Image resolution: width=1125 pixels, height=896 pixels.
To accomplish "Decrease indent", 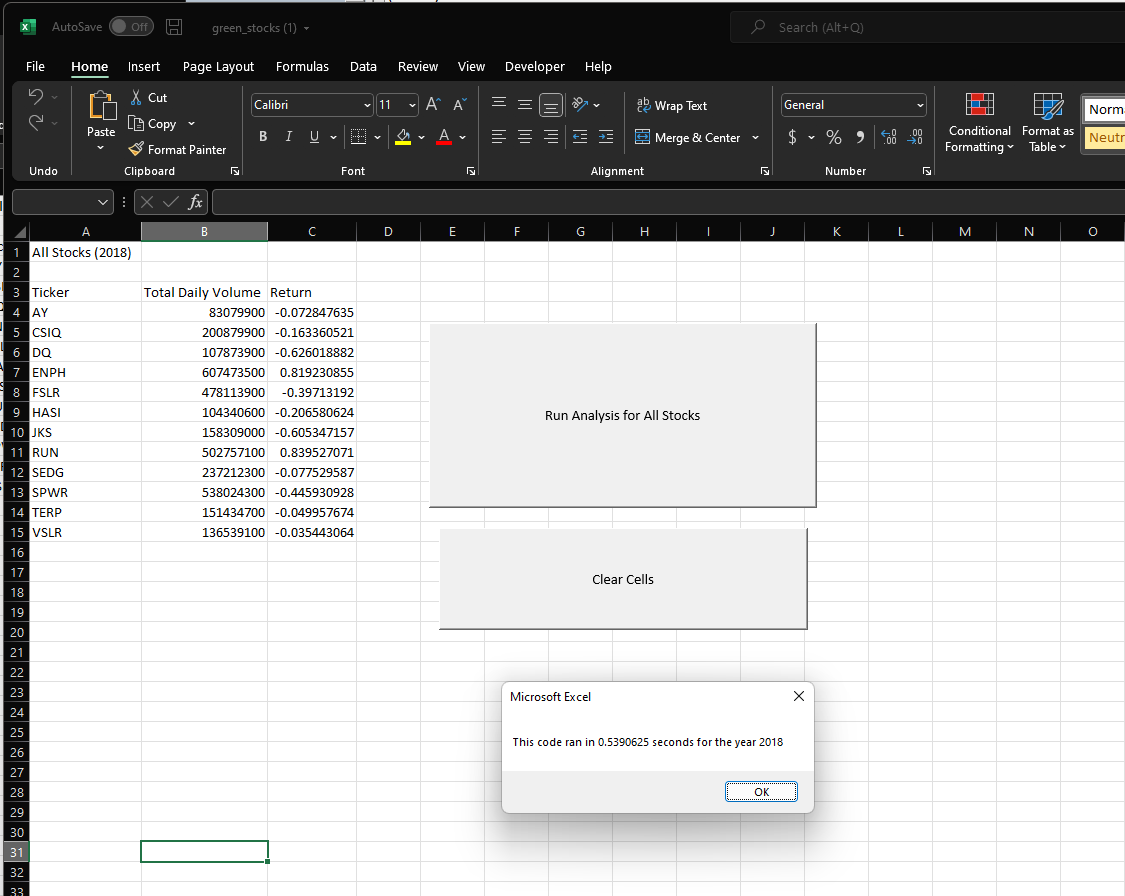I will point(580,136).
